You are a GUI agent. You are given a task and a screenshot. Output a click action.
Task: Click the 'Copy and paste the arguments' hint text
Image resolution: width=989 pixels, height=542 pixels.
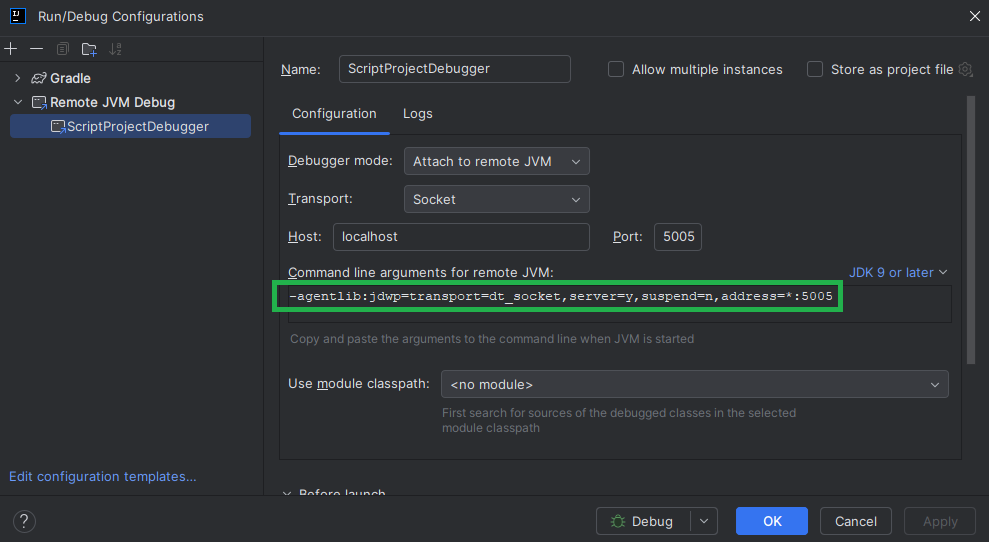[x=492, y=339]
